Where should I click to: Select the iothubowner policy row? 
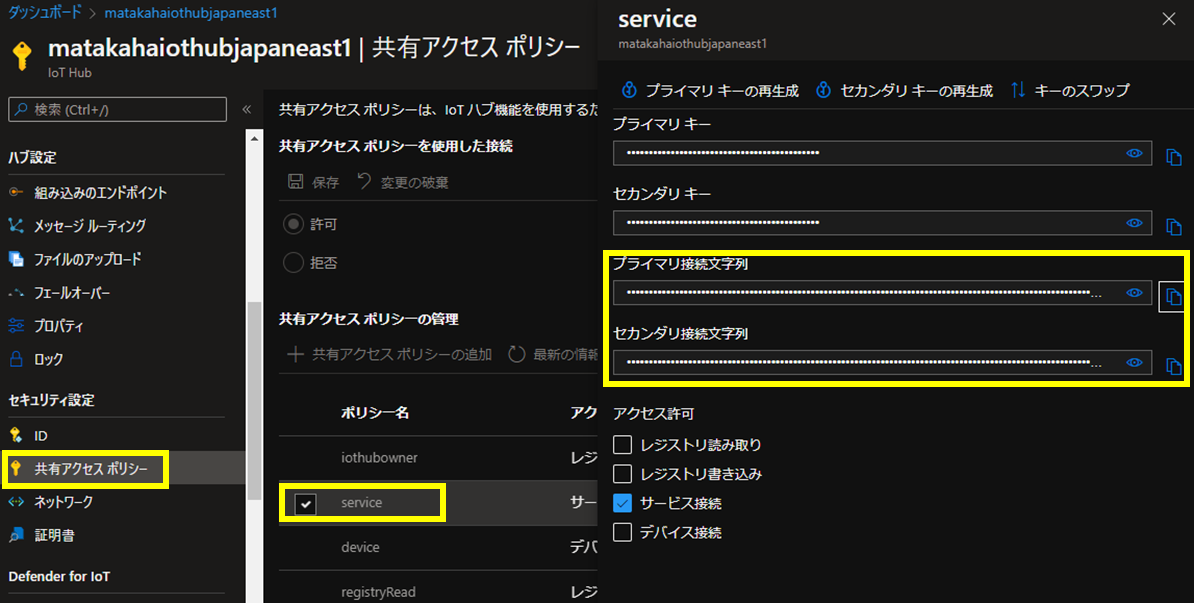coord(438,458)
